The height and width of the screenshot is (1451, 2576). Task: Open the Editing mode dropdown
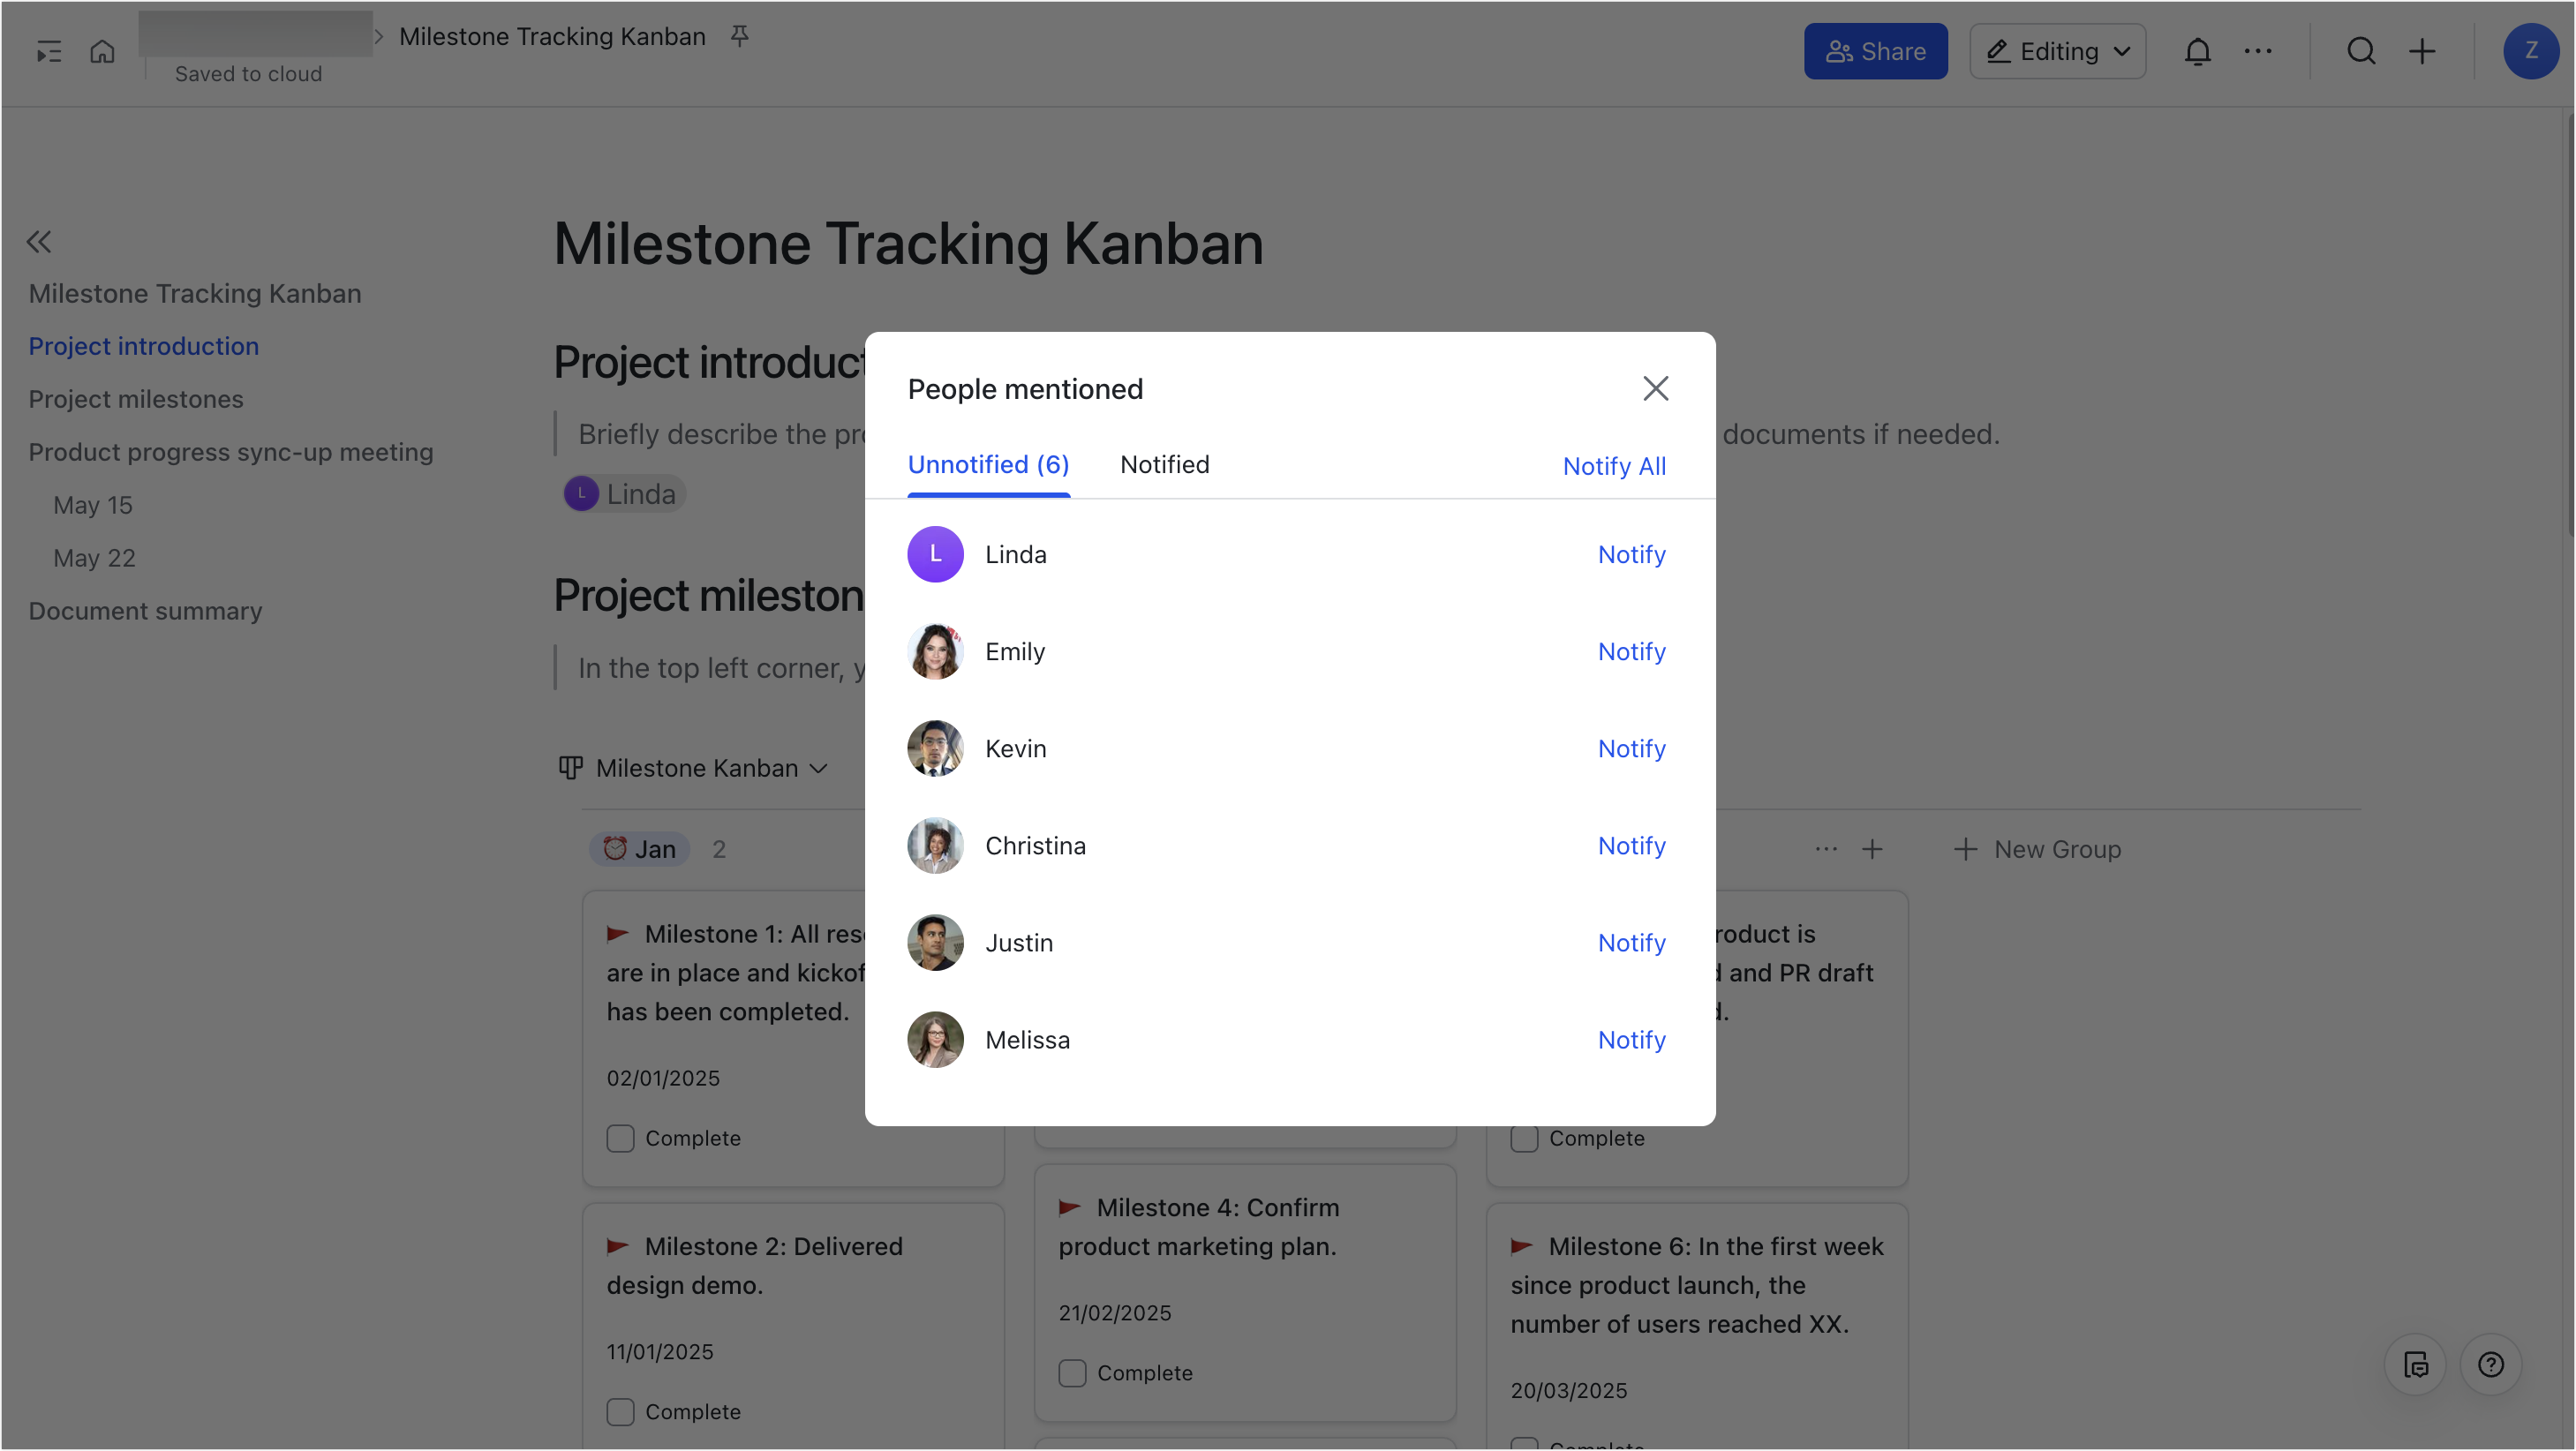click(2057, 51)
